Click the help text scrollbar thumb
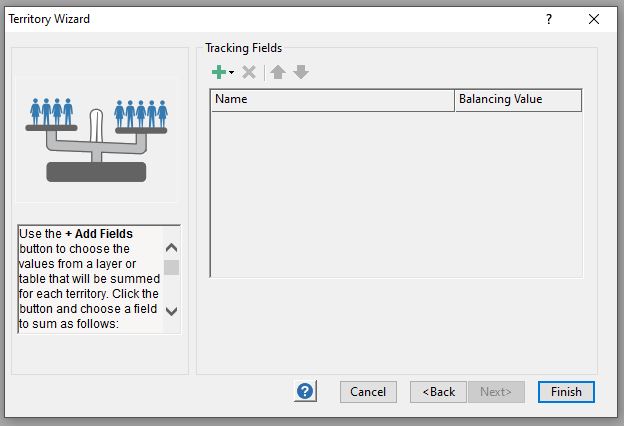624x426 pixels. pos(171,267)
